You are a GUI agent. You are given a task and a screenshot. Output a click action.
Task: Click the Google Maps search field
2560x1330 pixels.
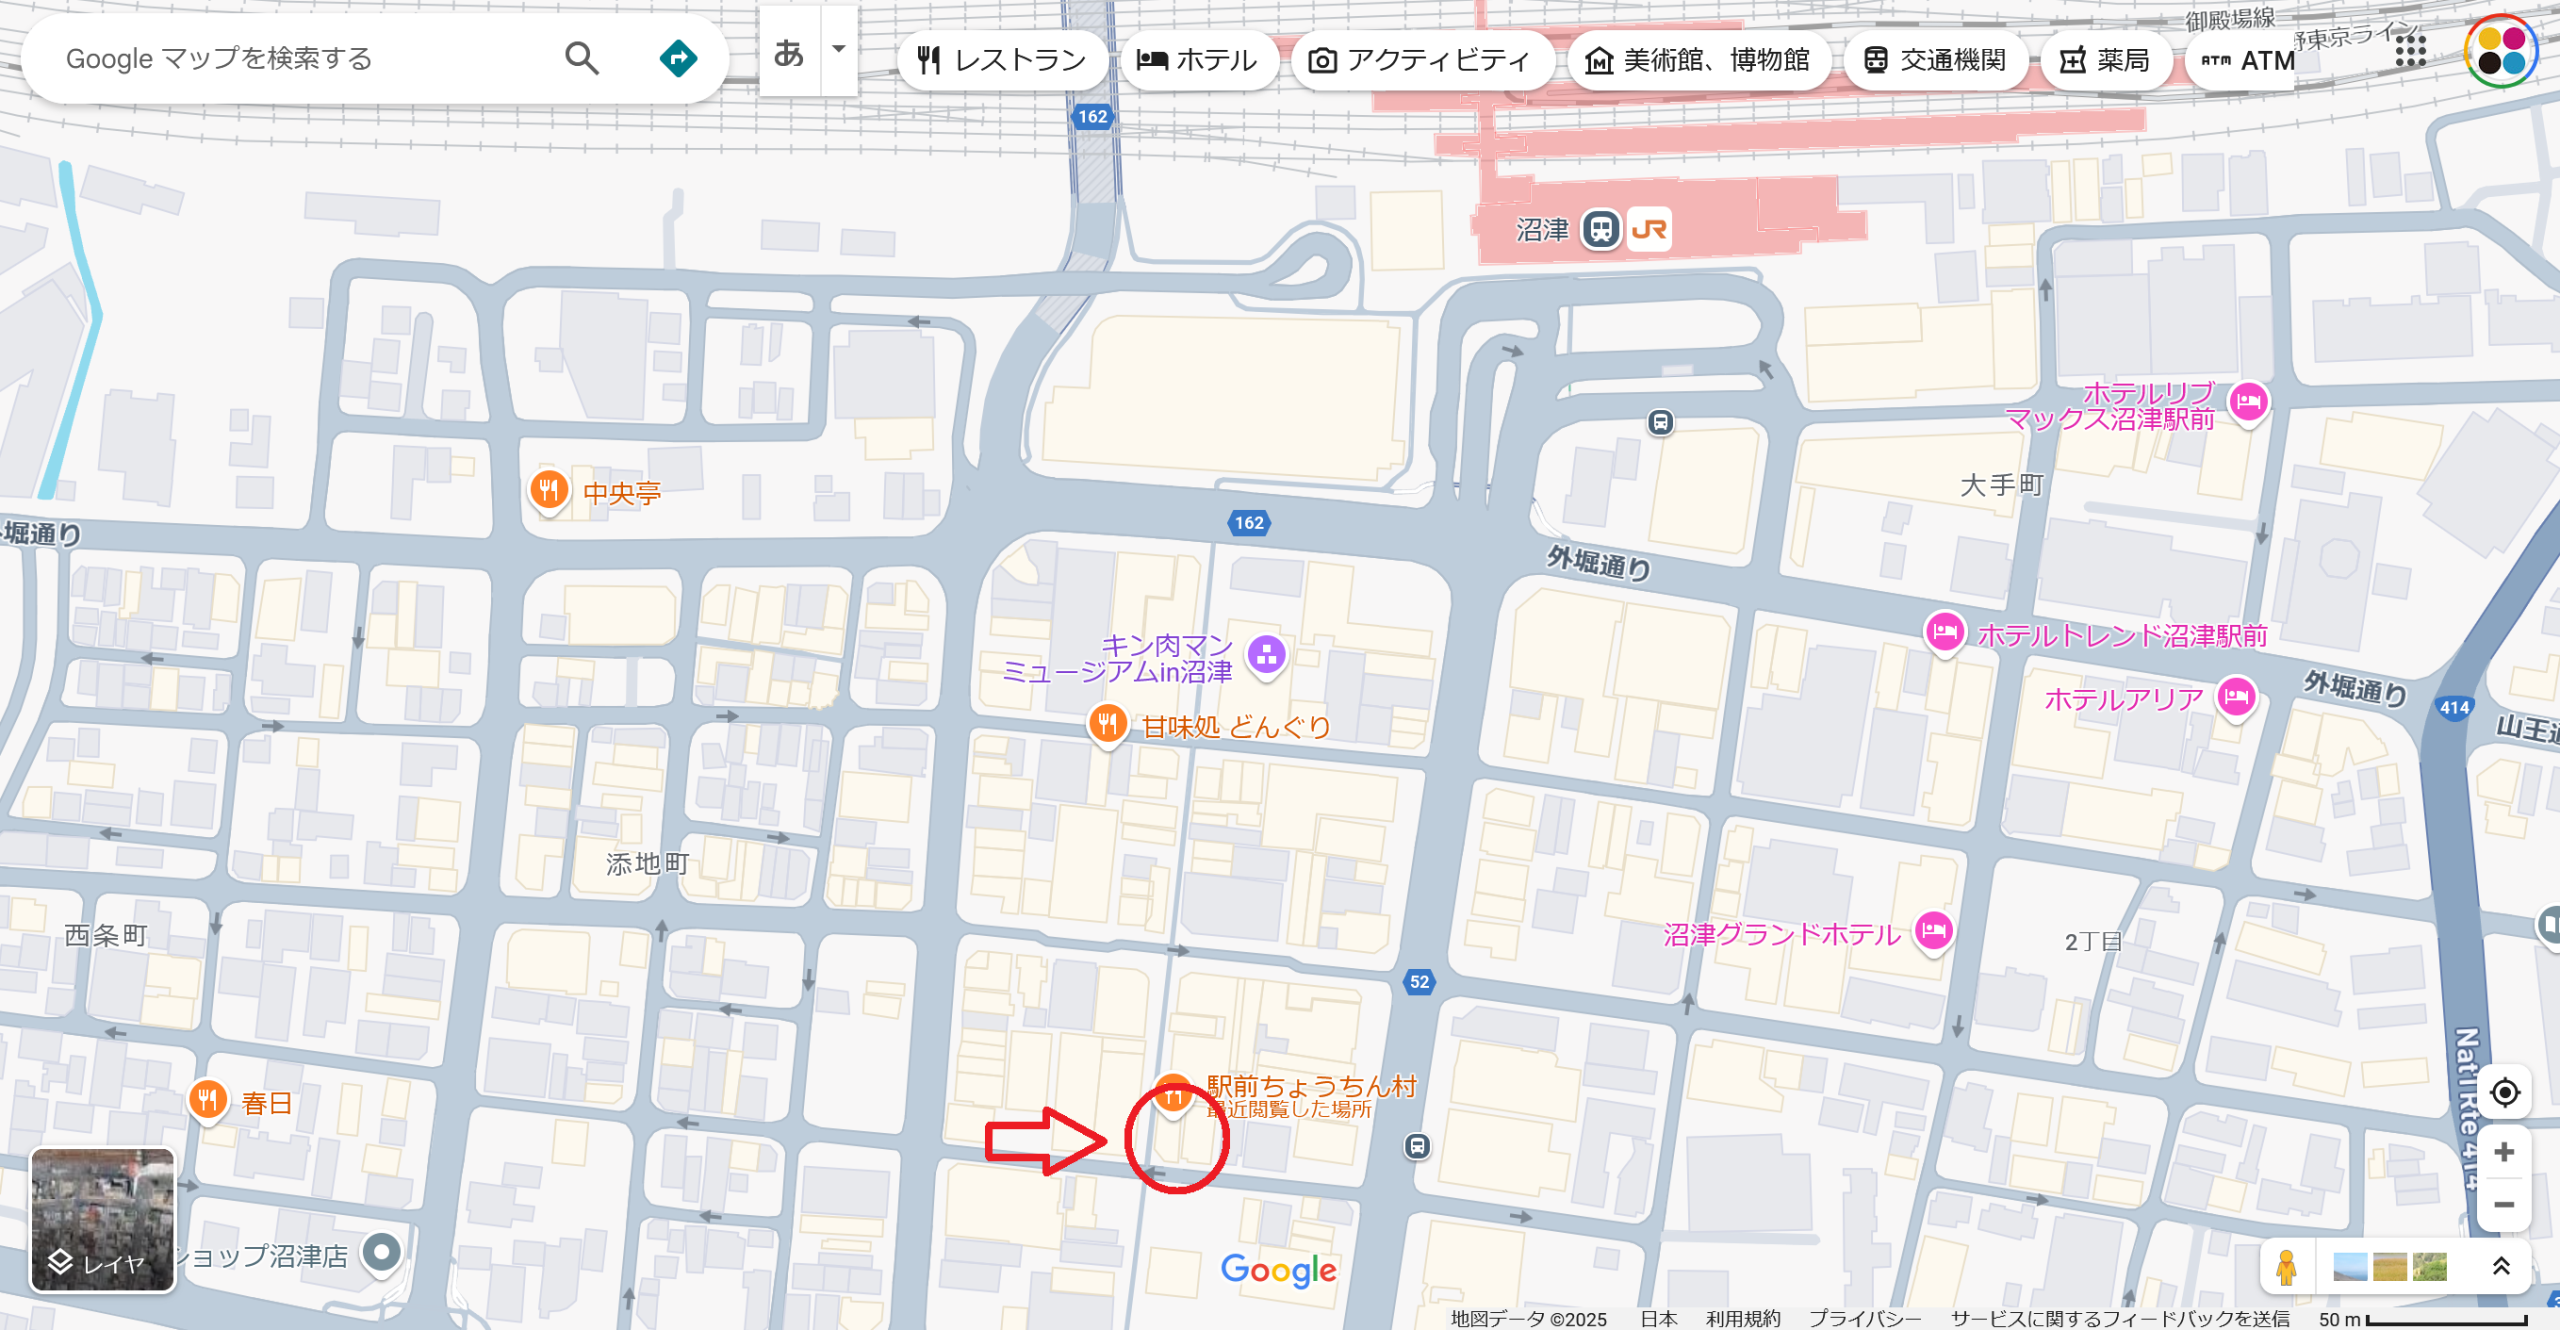tap(300, 58)
